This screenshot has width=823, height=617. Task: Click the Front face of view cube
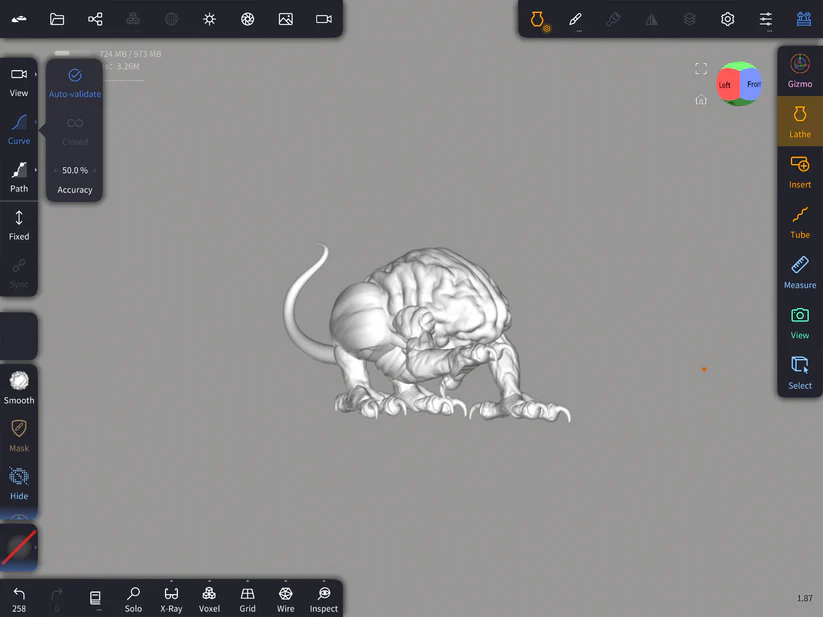(752, 84)
